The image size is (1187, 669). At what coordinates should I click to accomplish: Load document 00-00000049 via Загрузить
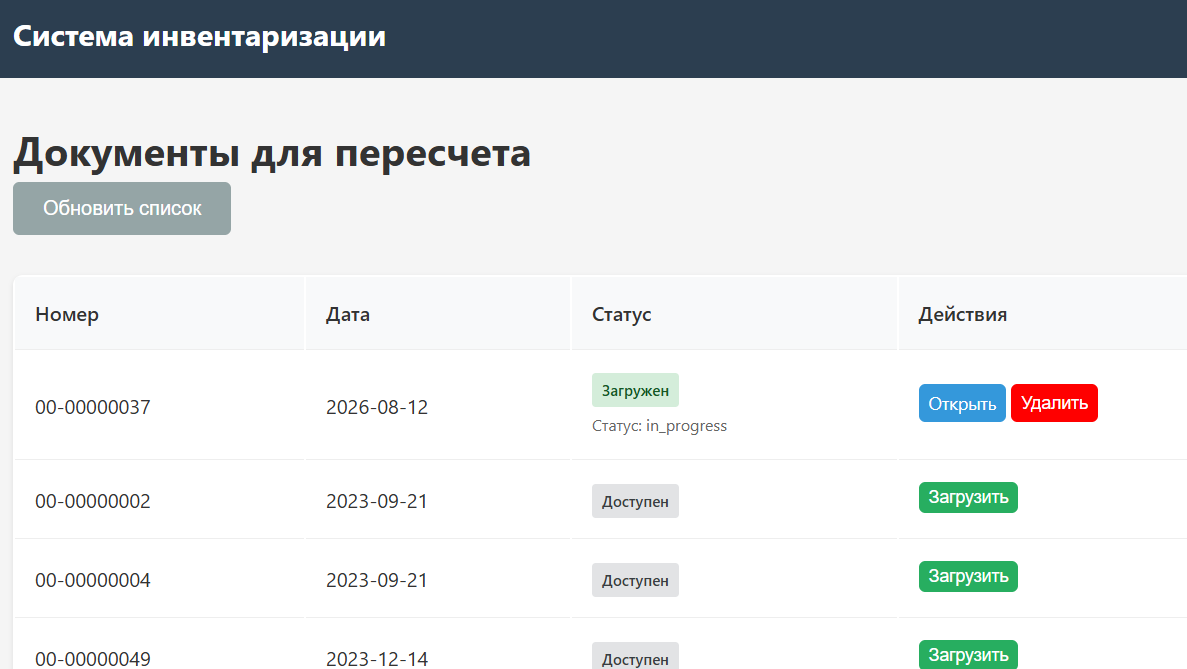point(968,655)
